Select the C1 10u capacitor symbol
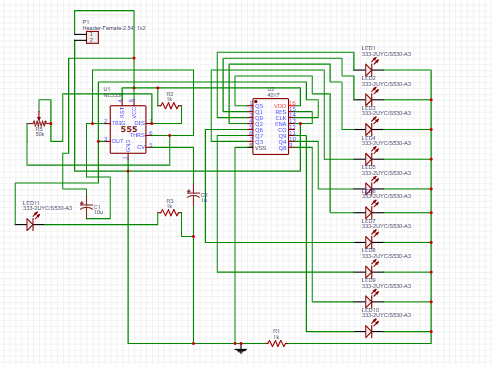Screen dimensions: 492x365 [x=87, y=207]
